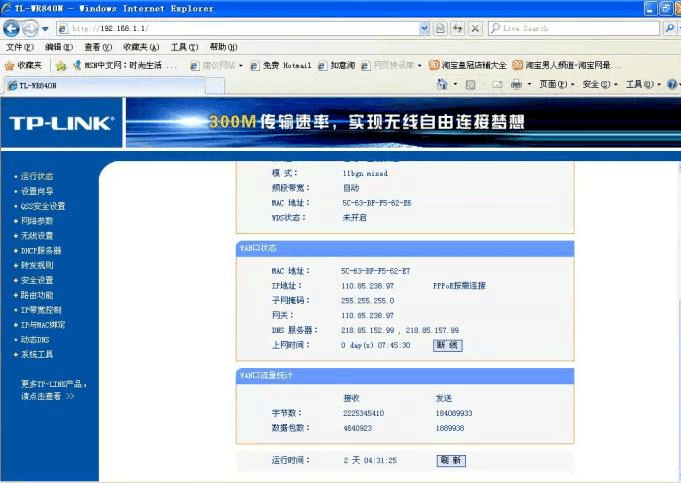
Task: Click the Home icon in command bar
Action: [442, 85]
